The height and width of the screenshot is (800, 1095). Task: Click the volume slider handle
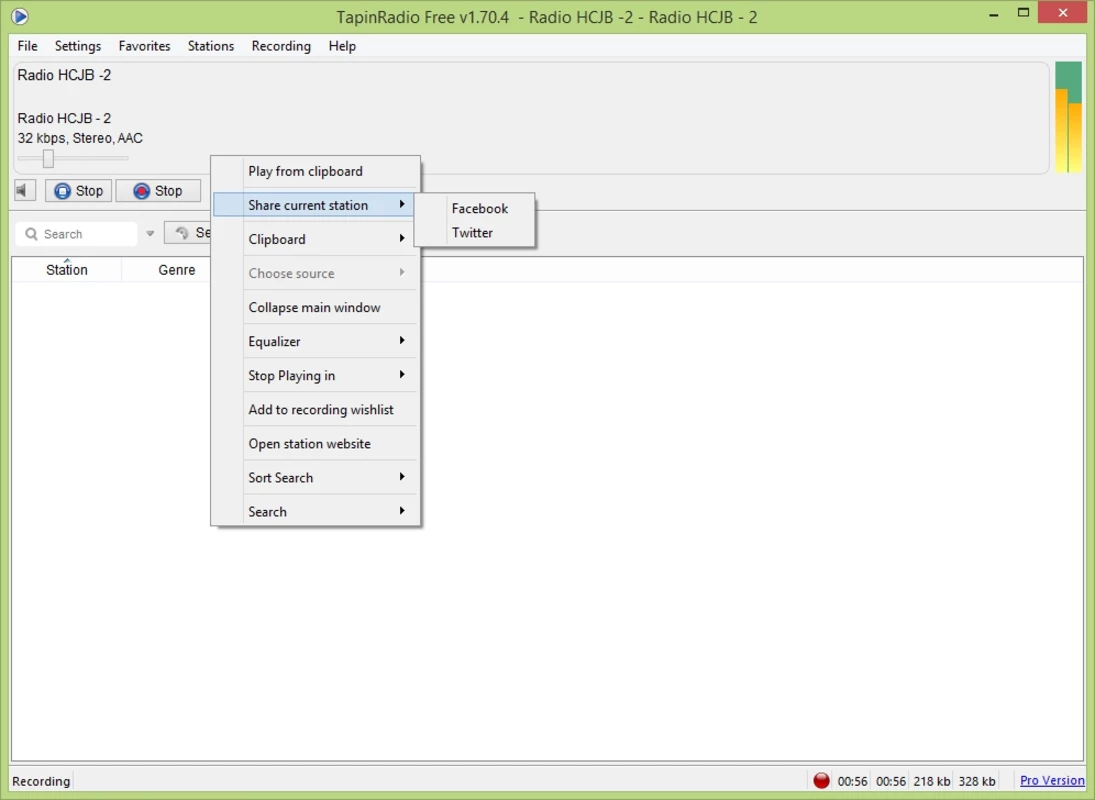point(48,159)
